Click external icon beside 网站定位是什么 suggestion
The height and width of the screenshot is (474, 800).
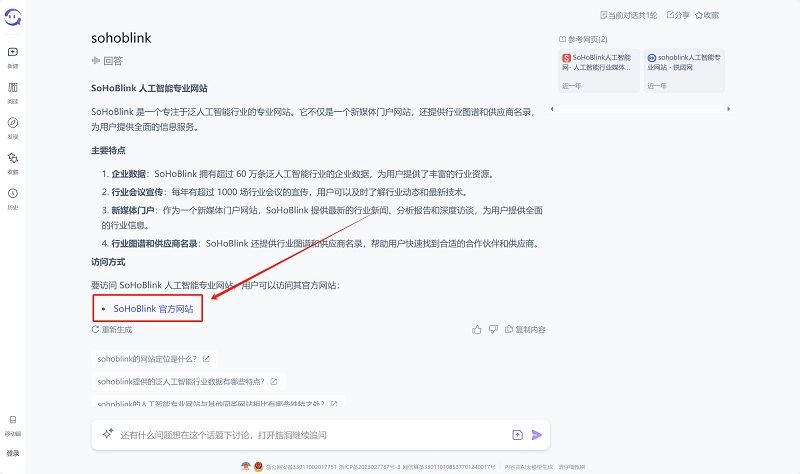coord(206,359)
